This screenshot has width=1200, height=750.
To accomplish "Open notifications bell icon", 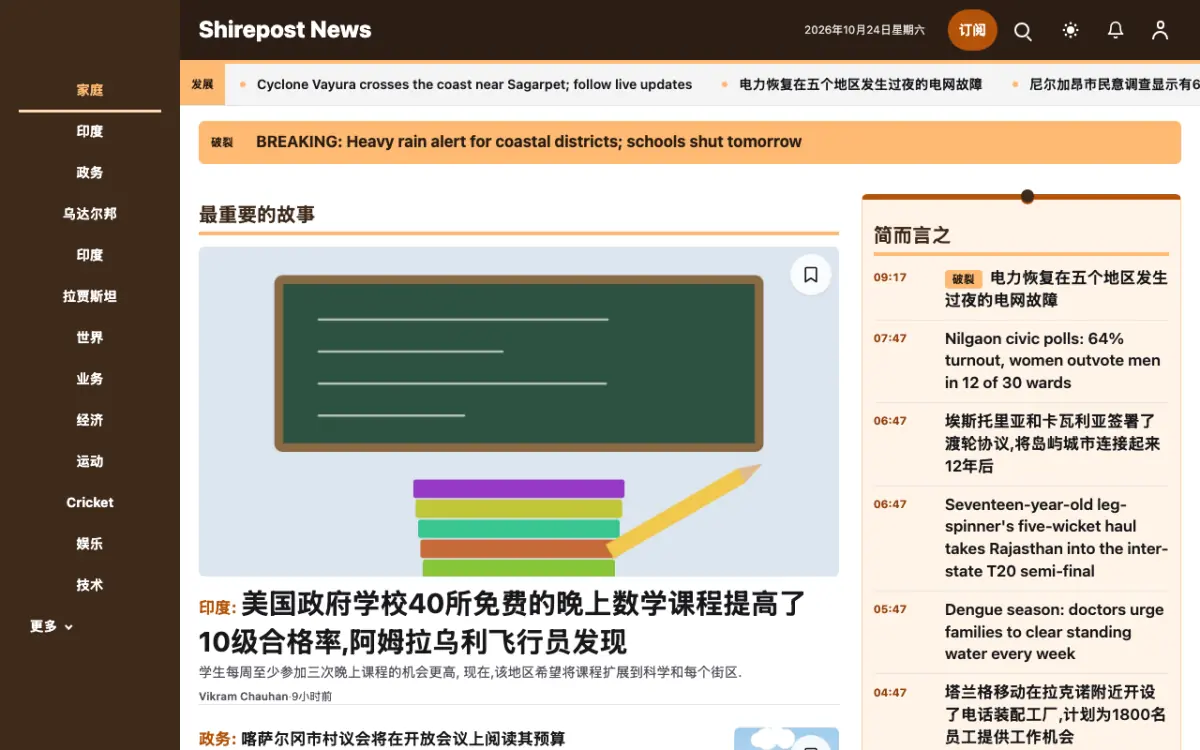I will click(x=1115, y=31).
